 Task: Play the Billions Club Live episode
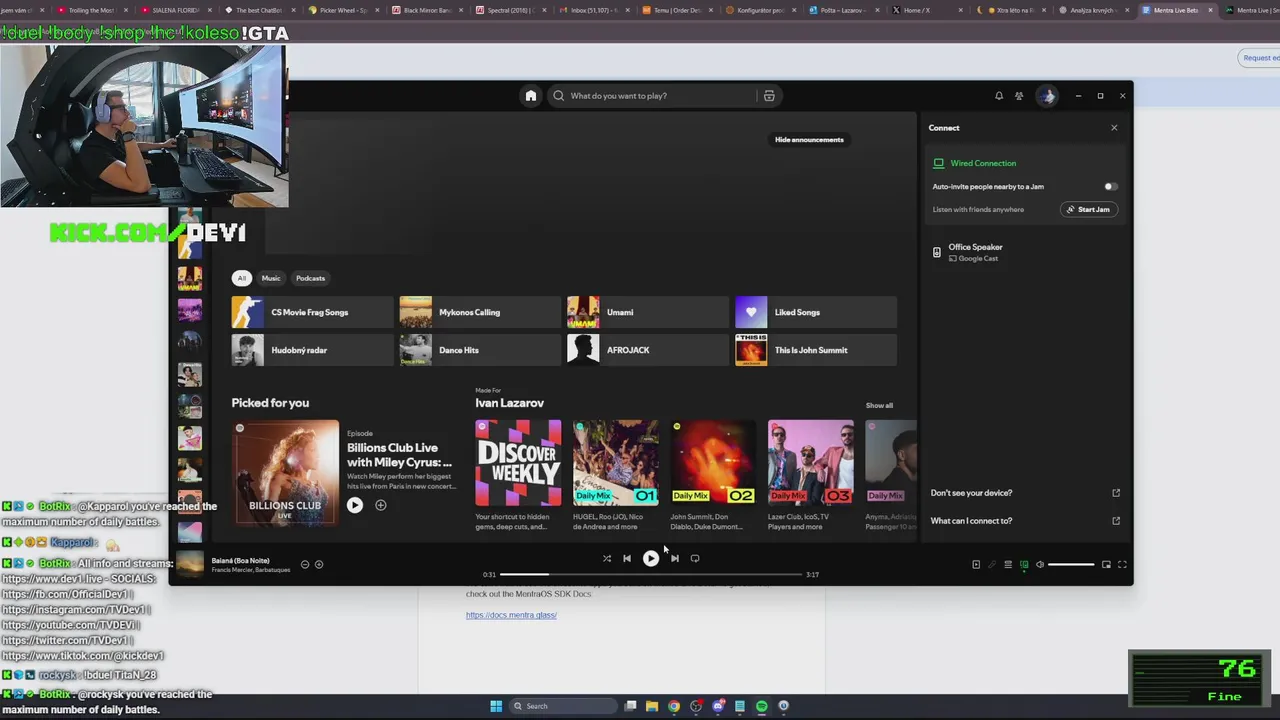(355, 505)
